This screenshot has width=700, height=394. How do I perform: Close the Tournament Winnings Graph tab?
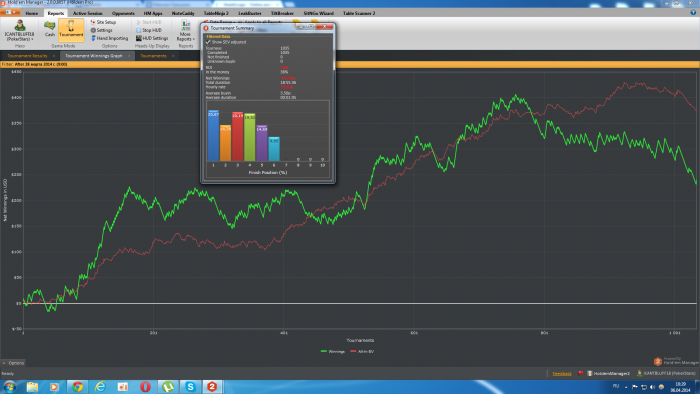click(x=129, y=56)
